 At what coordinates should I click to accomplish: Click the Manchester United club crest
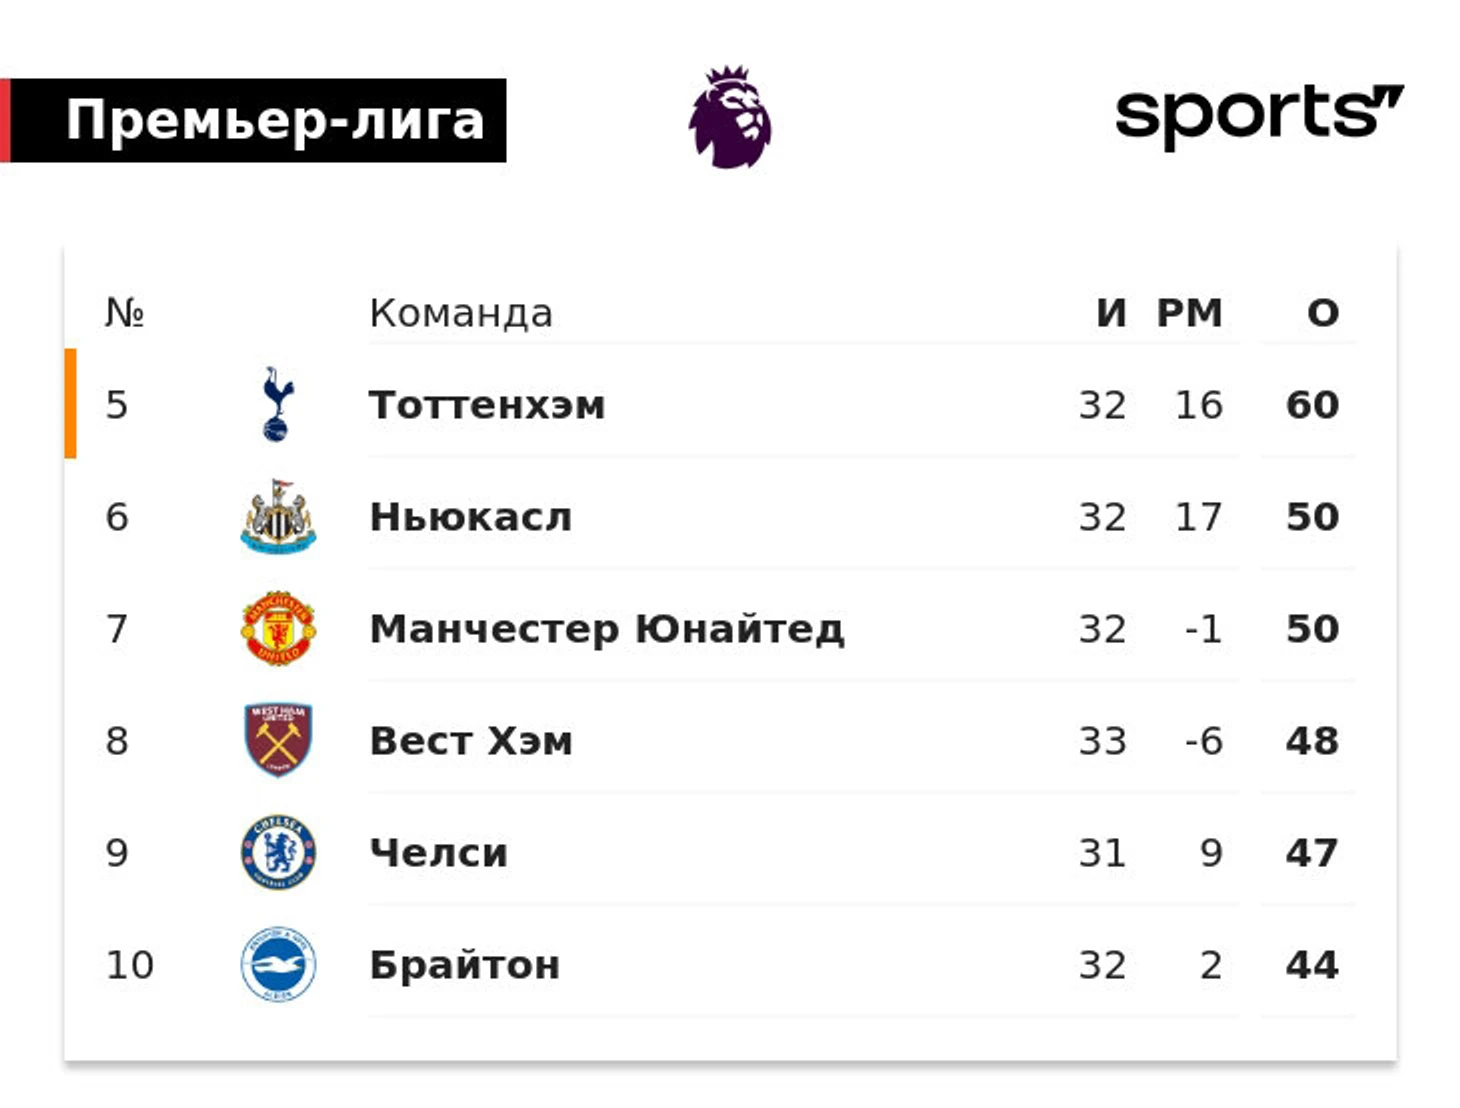pyautogui.click(x=278, y=628)
